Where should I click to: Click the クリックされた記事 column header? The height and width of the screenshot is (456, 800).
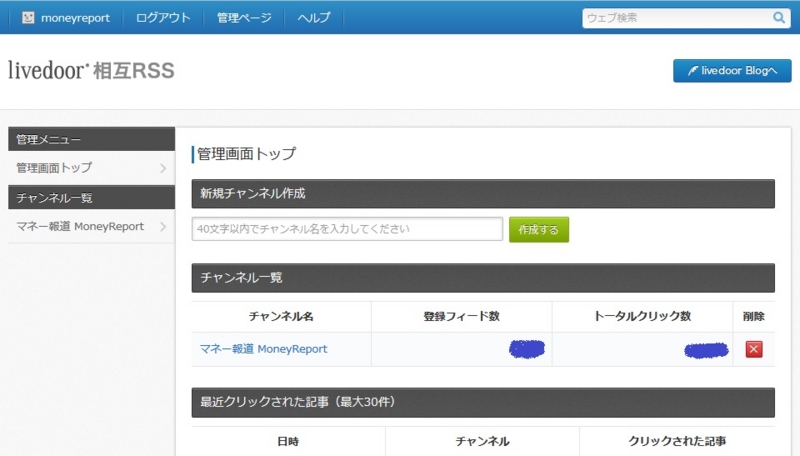[677, 441]
